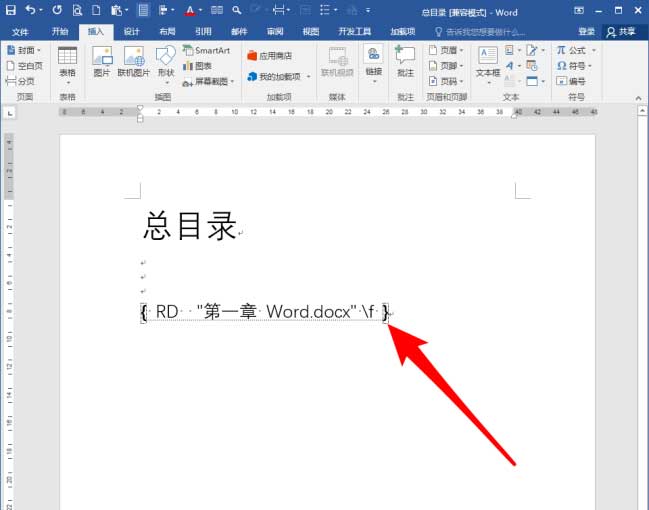Insert a 图表 (Chart)
Image resolution: width=649 pixels, height=510 pixels.
[197, 66]
